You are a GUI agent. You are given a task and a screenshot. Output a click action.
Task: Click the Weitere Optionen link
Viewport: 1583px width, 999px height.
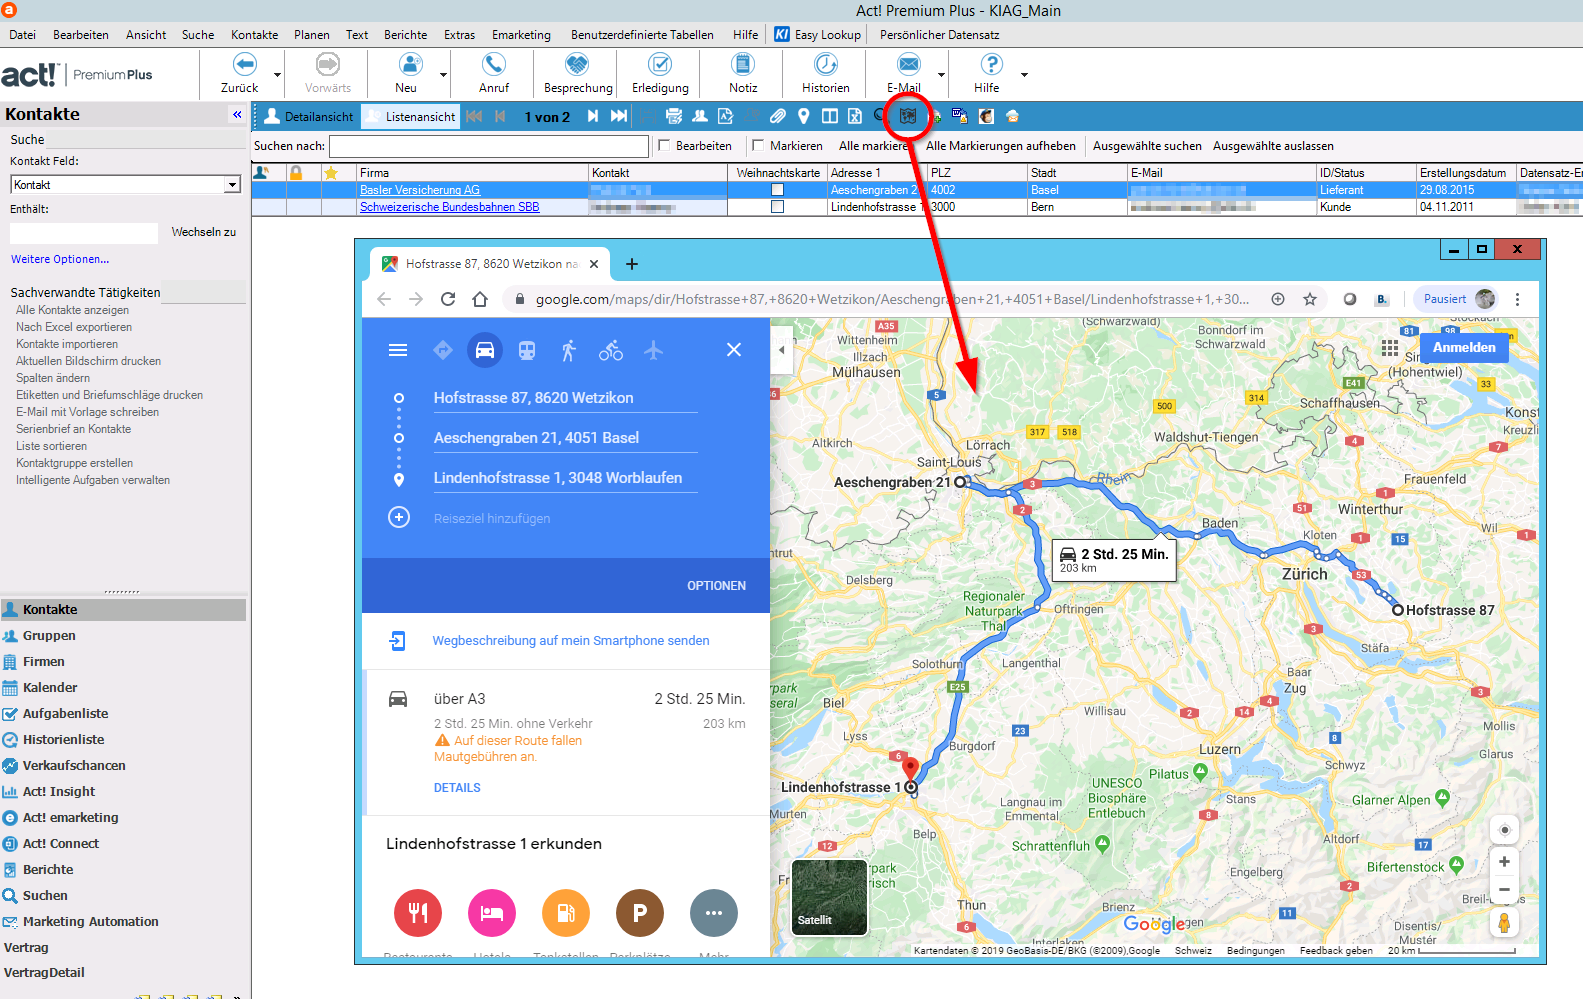(x=60, y=259)
